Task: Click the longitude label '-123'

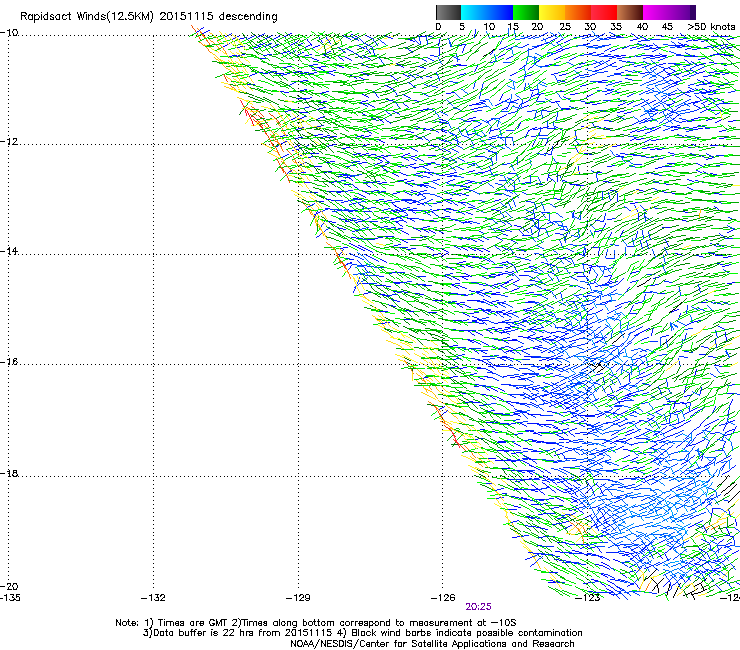Action: click(588, 598)
